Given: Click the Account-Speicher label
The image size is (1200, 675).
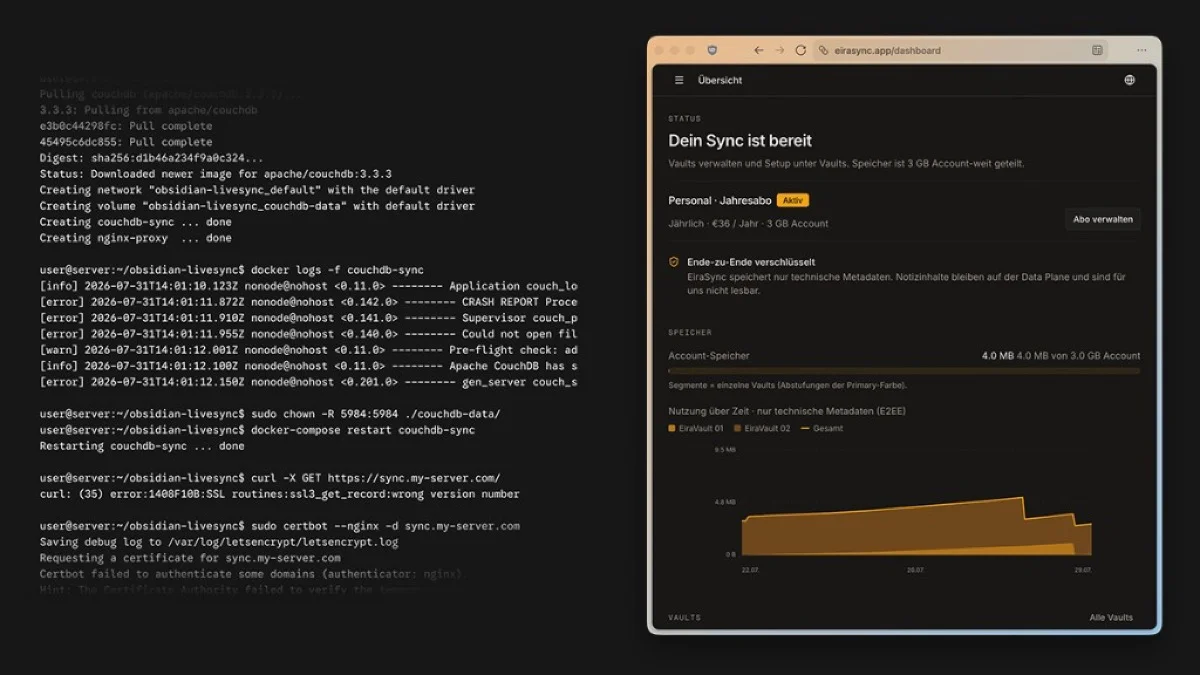Looking at the screenshot, I should [709, 355].
